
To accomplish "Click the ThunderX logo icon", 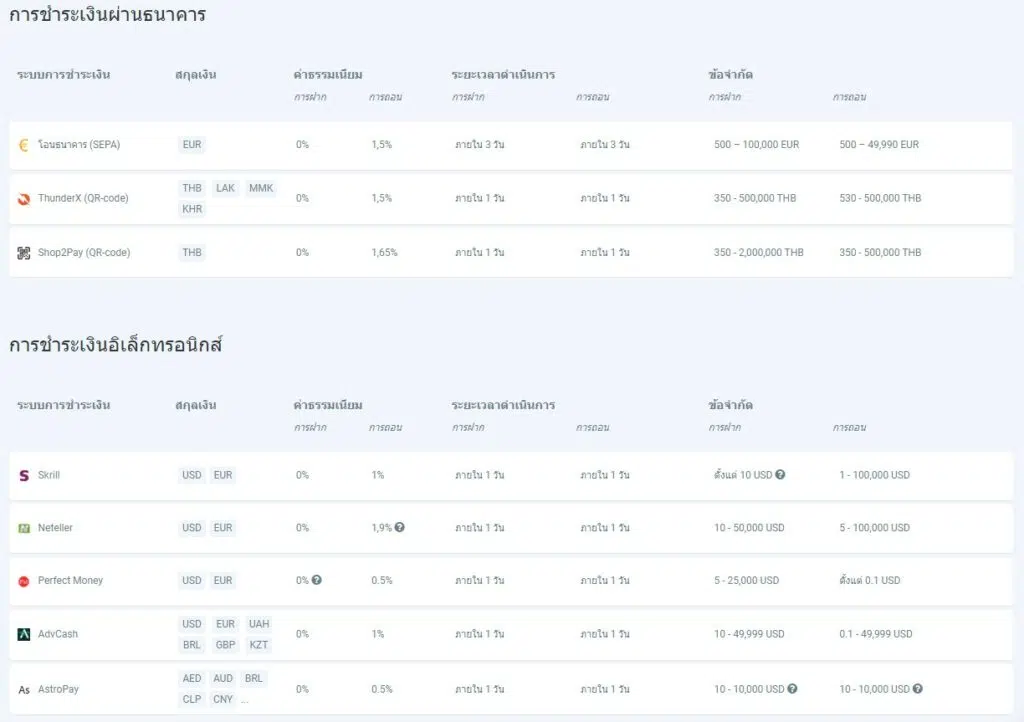I will tap(24, 199).
